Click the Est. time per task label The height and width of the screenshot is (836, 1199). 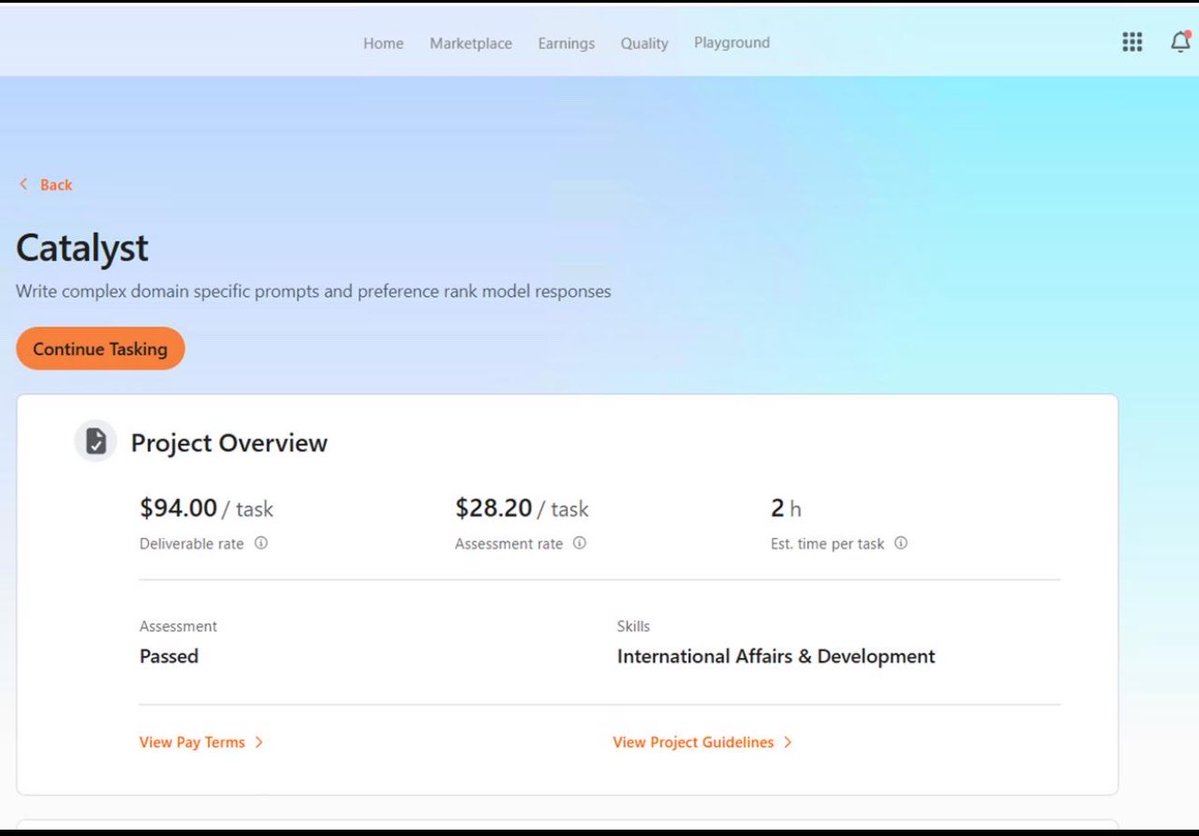pyautogui.click(x=827, y=544)
